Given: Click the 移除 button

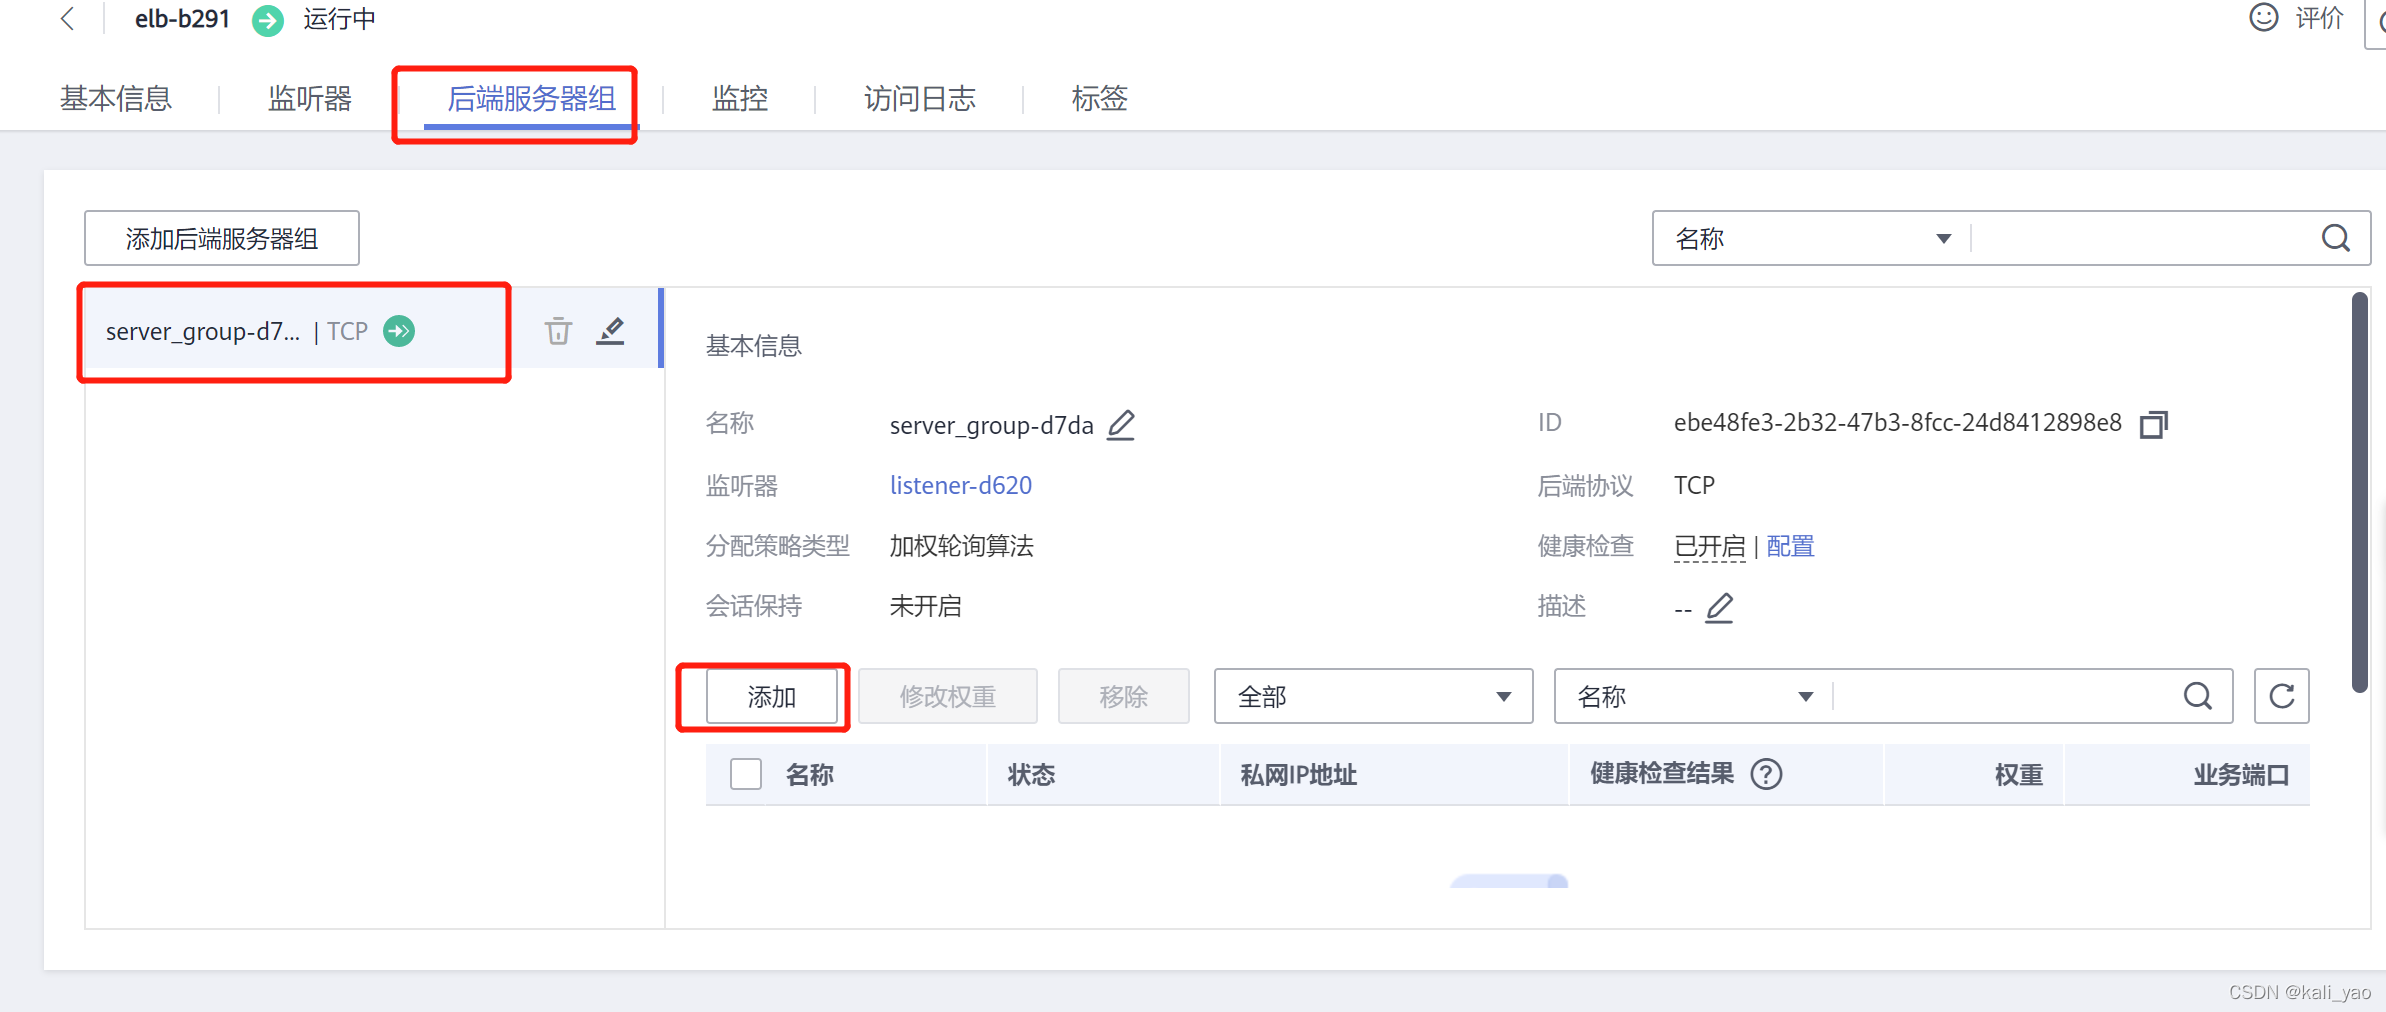Looking at the screenshot, I should (x=1124, y=697).
